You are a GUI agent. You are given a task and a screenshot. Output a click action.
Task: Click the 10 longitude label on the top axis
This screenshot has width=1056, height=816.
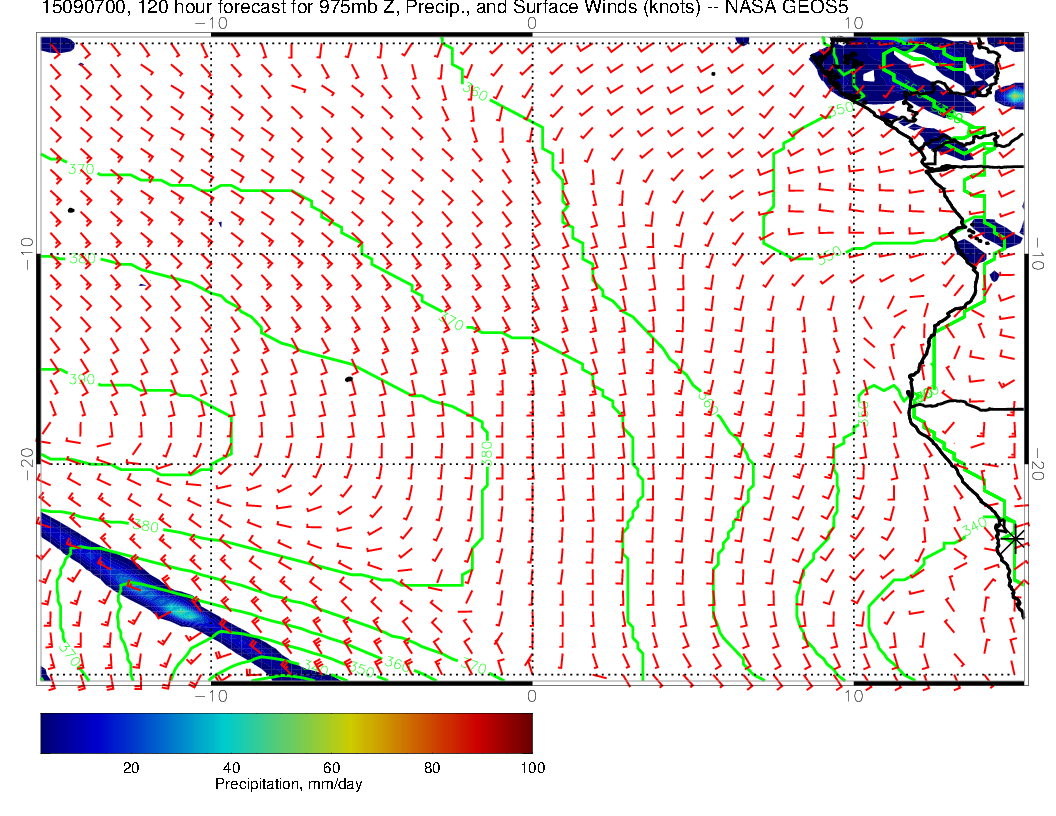point(852,21)
